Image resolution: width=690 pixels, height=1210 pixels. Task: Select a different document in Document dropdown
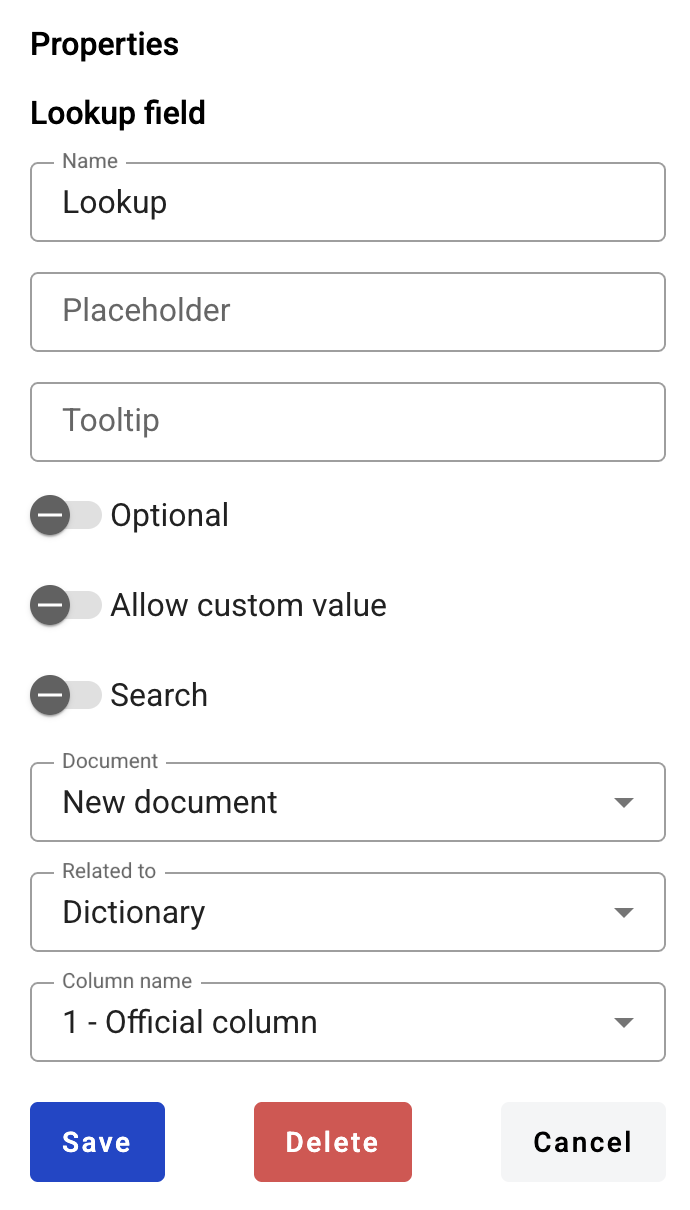[x=348, y=802]
